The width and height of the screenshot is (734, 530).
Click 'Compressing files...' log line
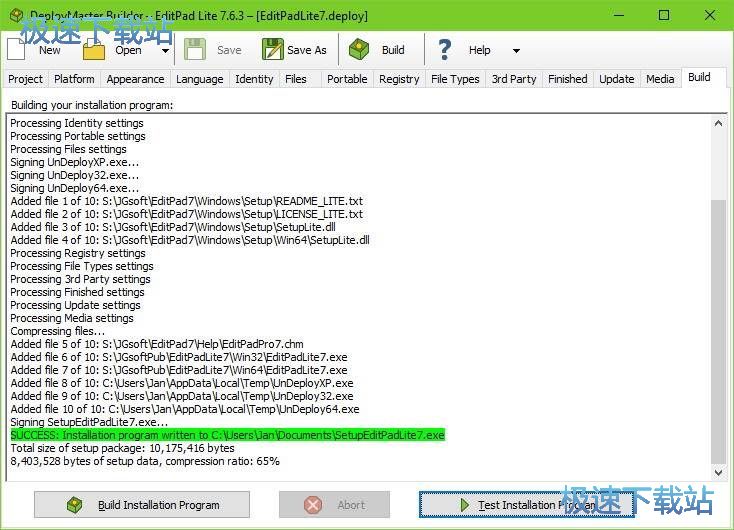(58, 331)
